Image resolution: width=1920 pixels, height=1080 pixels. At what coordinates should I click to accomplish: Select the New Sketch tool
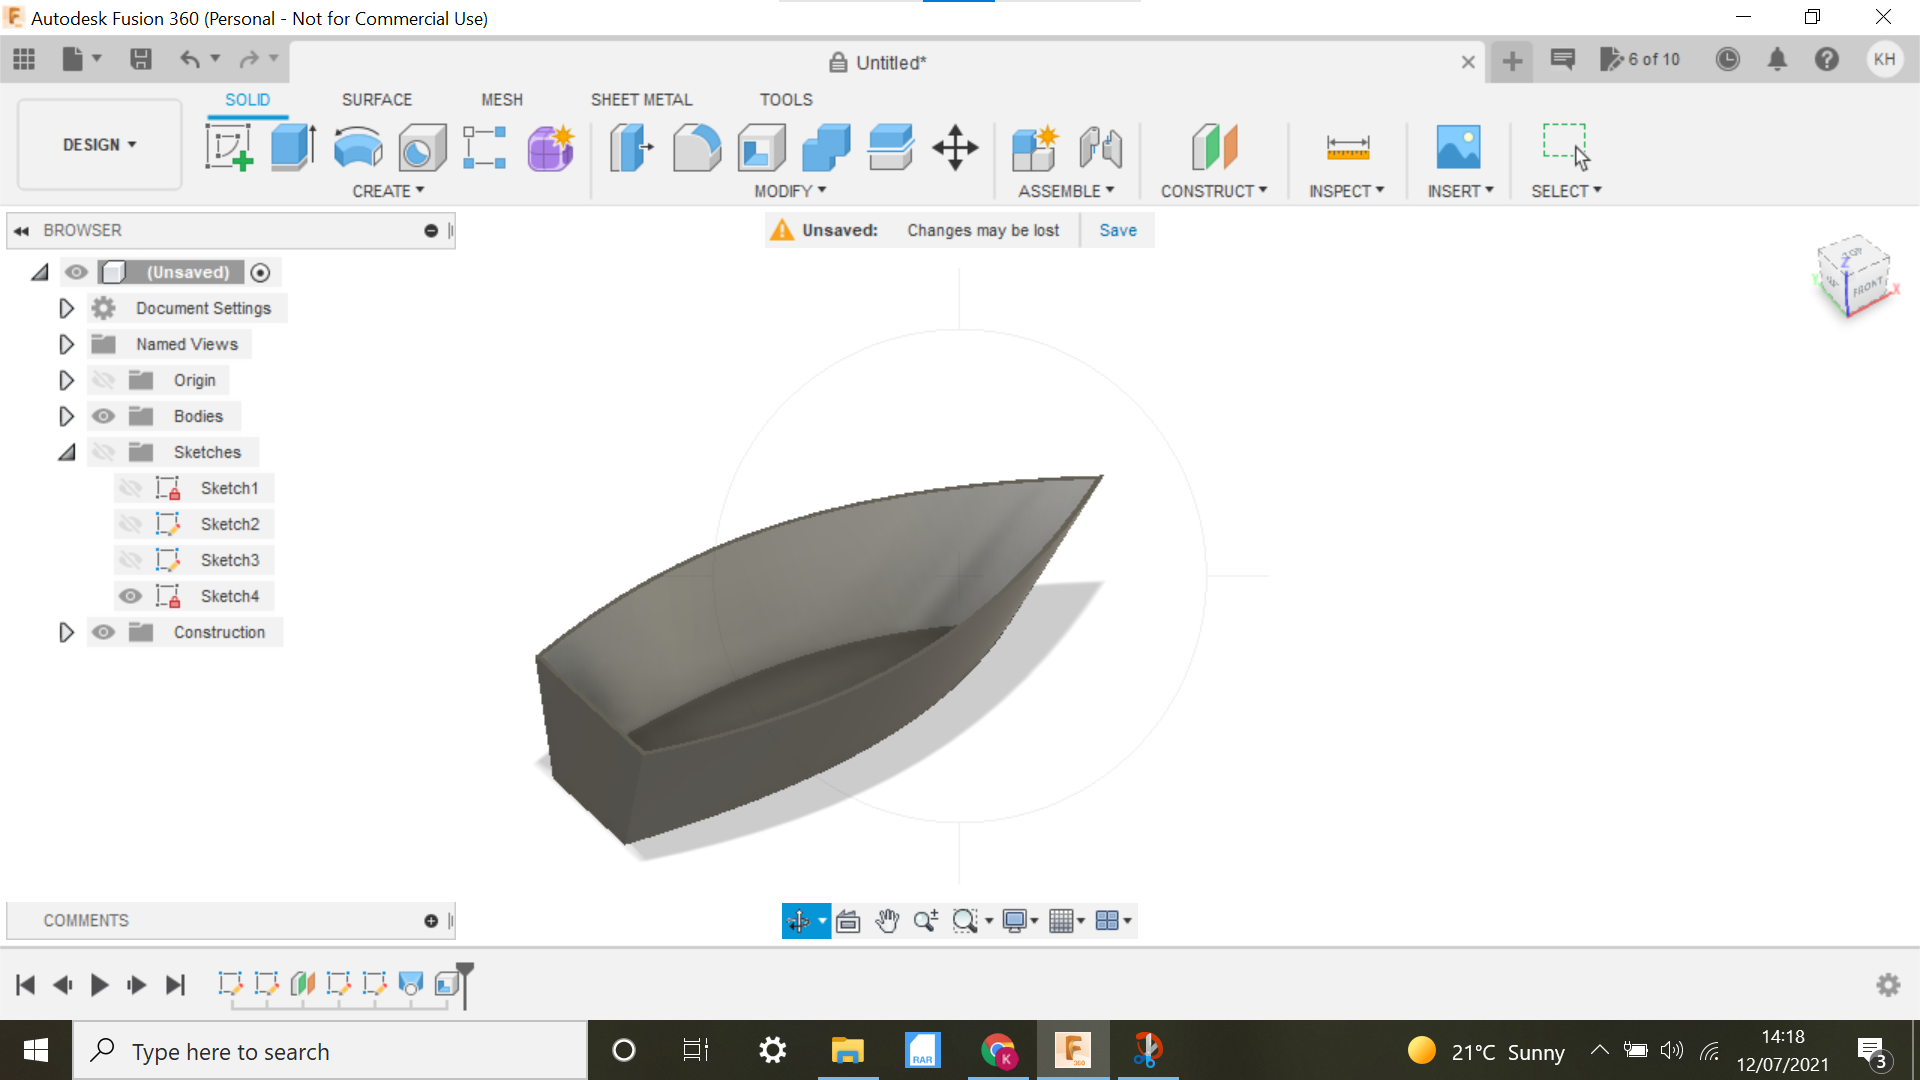(231, 146)
